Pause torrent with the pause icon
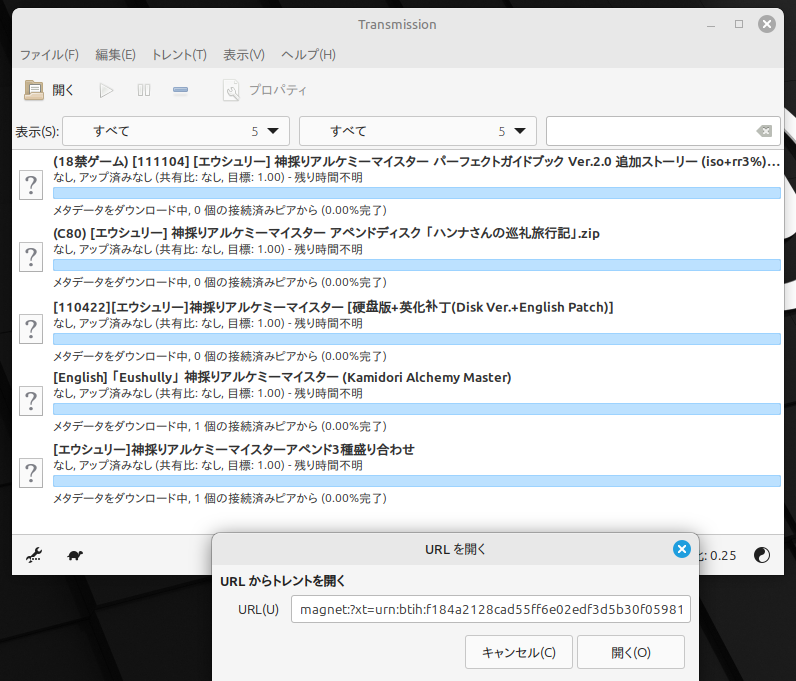Image resolution: width=796 pixels, height=681 pixels. pyautogui.click(x=144, y=90)
